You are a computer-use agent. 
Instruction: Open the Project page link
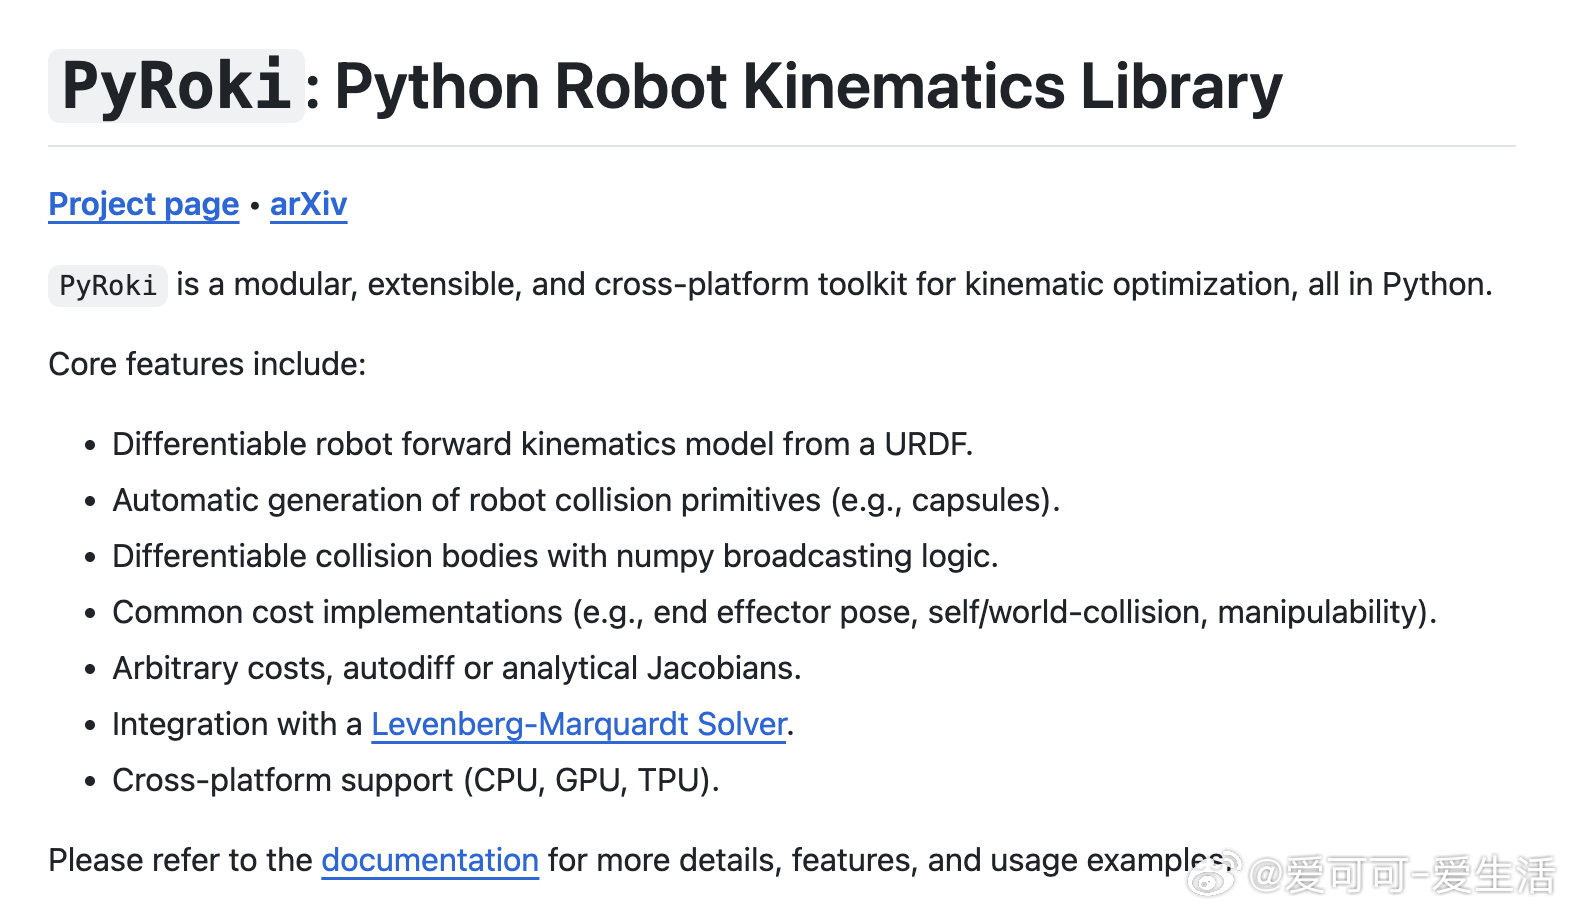[144, 204]
